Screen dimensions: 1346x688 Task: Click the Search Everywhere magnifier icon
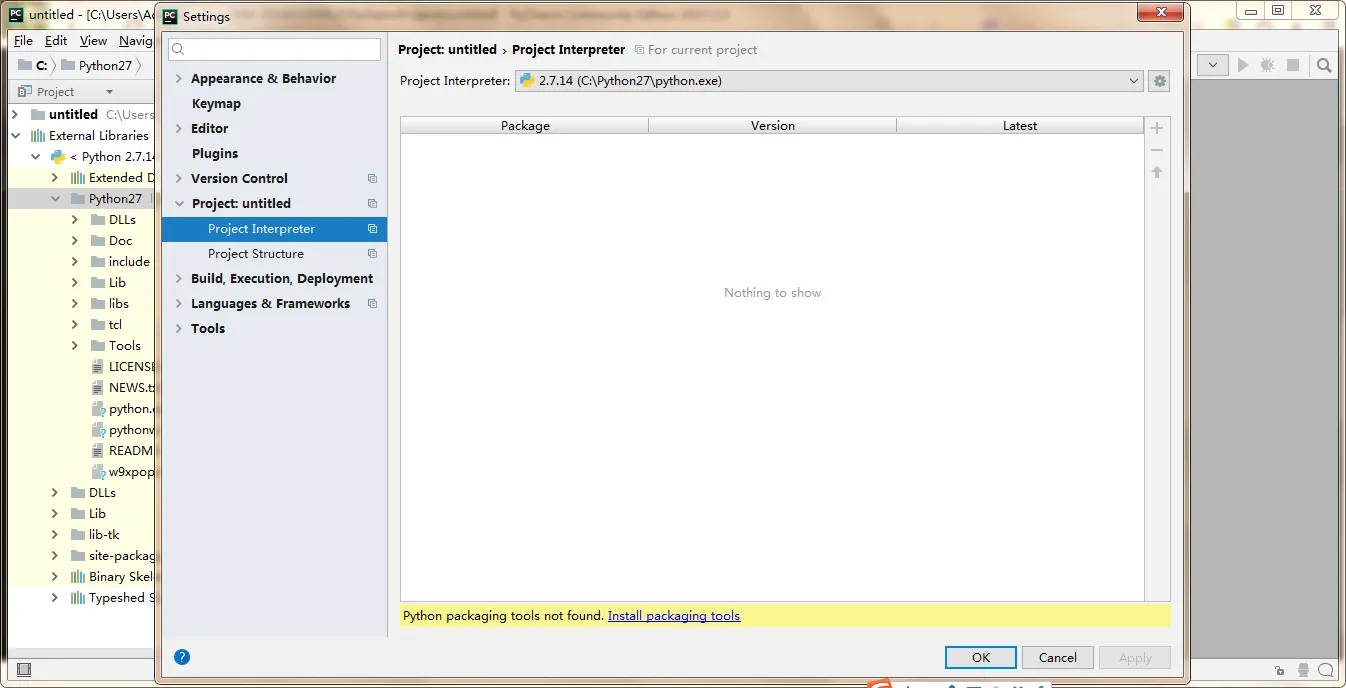coord(1324,65)
